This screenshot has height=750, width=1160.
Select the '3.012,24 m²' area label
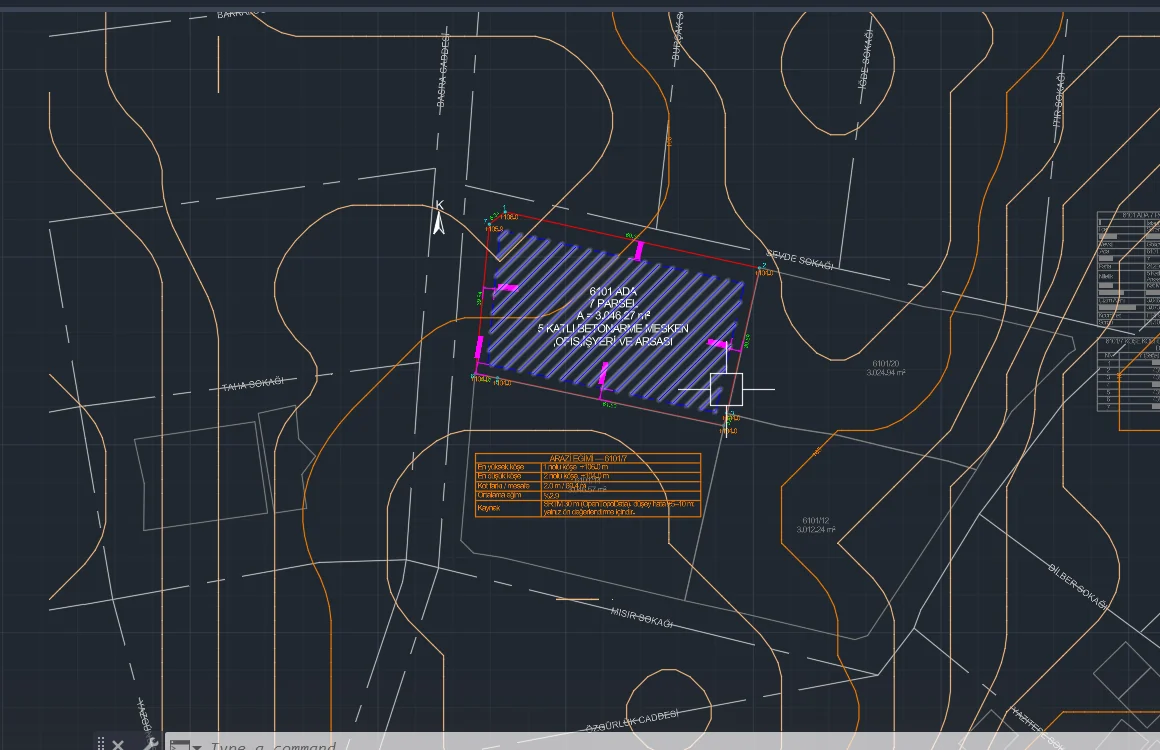coord(816,530)
